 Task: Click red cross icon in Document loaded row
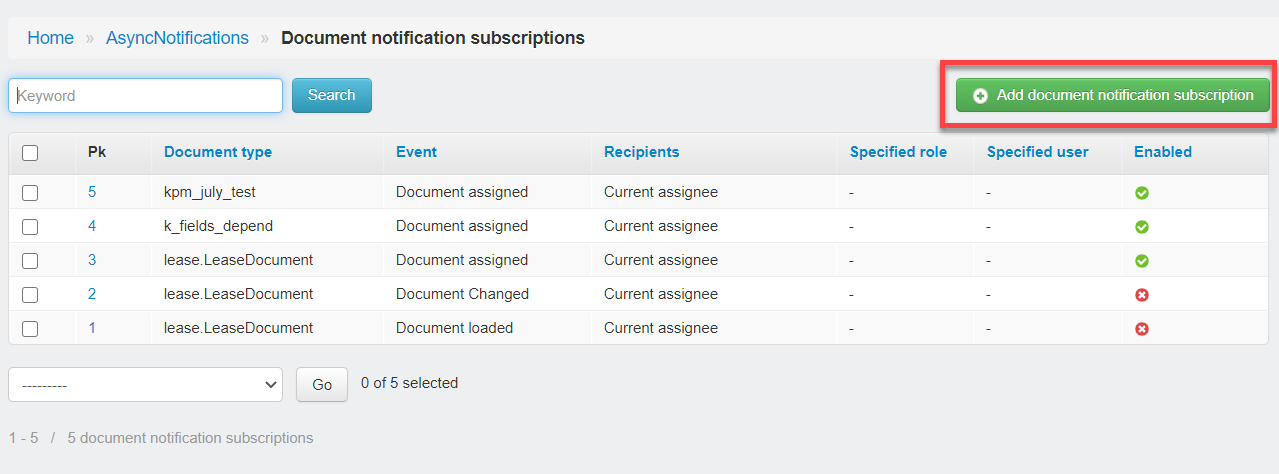coord(1142,329)
